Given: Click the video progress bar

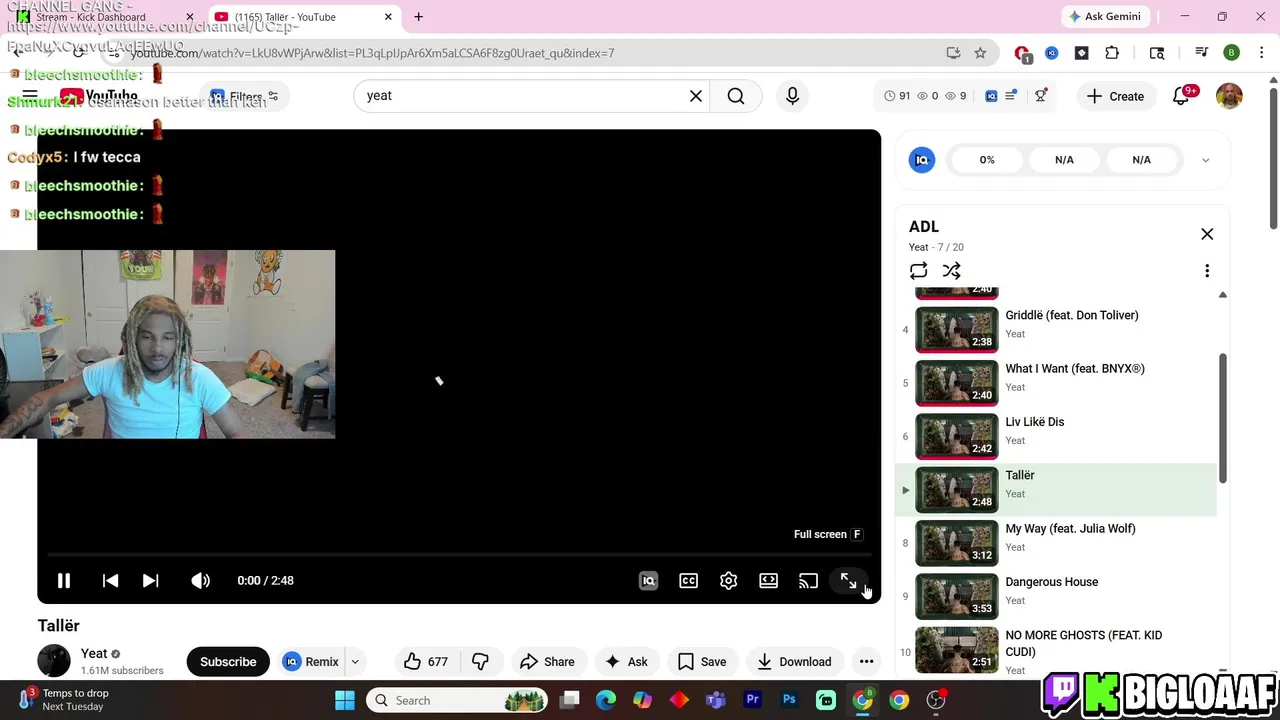Looking at the screenshot, I should [x=459, y=554].
